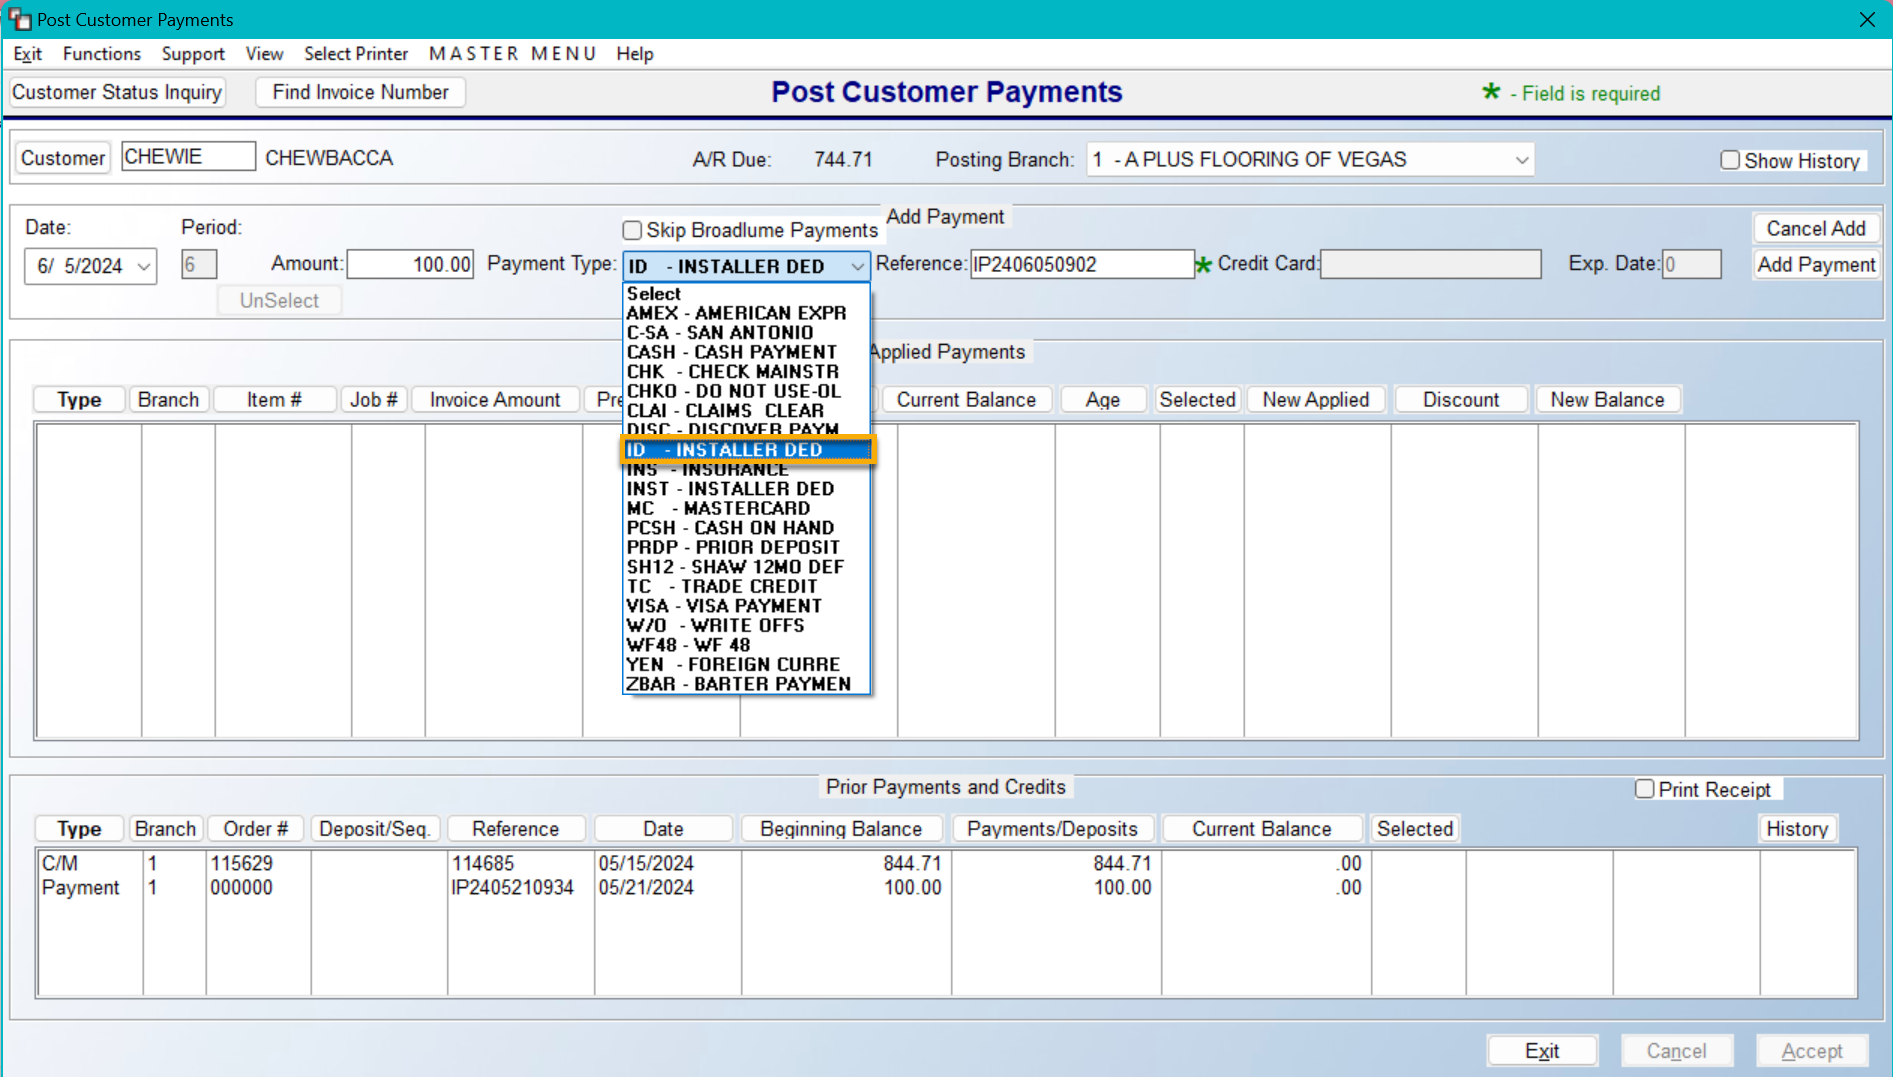The image size is (1893, 1077).
Task: Open the Select Printer menu
Action: click(x=356, y=54)
